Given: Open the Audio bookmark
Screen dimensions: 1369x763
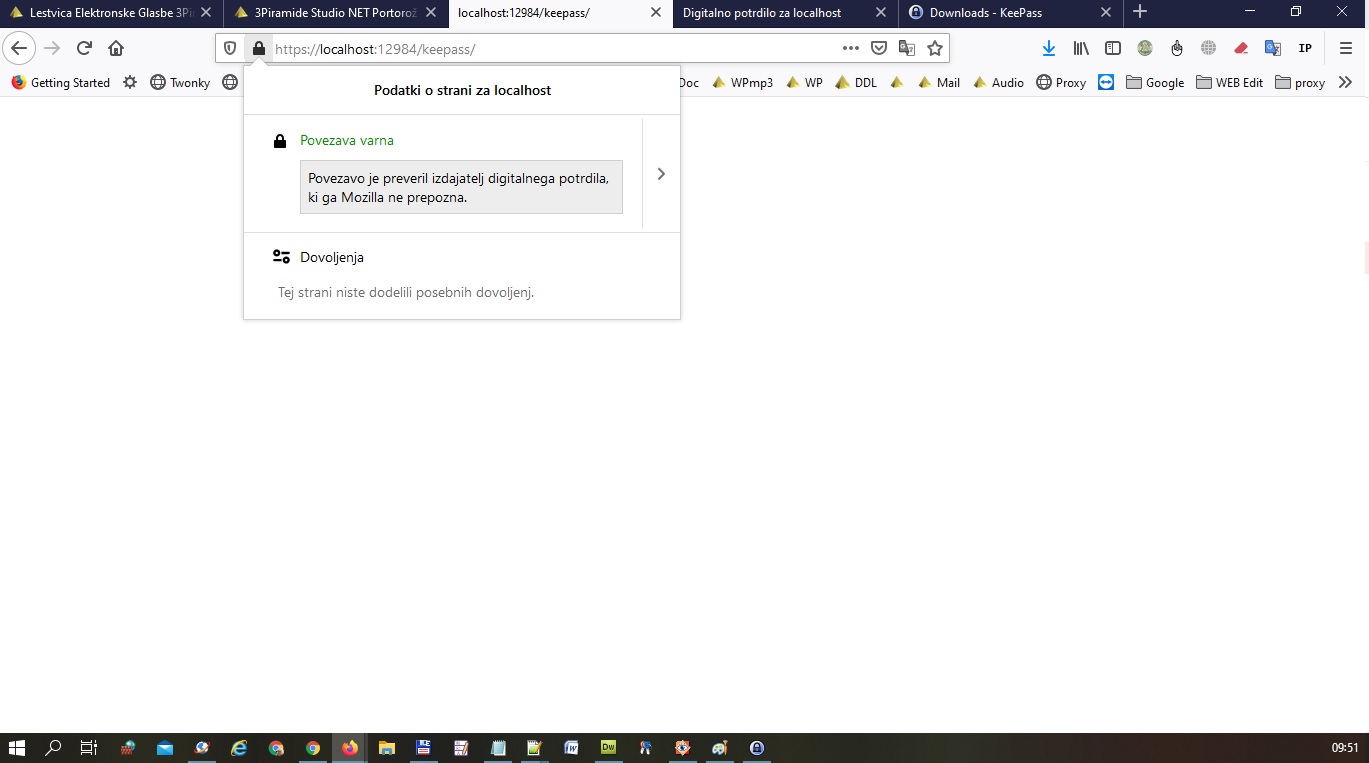Looking at the screenshot, I should pyautogui.click(x=998, y=83).
